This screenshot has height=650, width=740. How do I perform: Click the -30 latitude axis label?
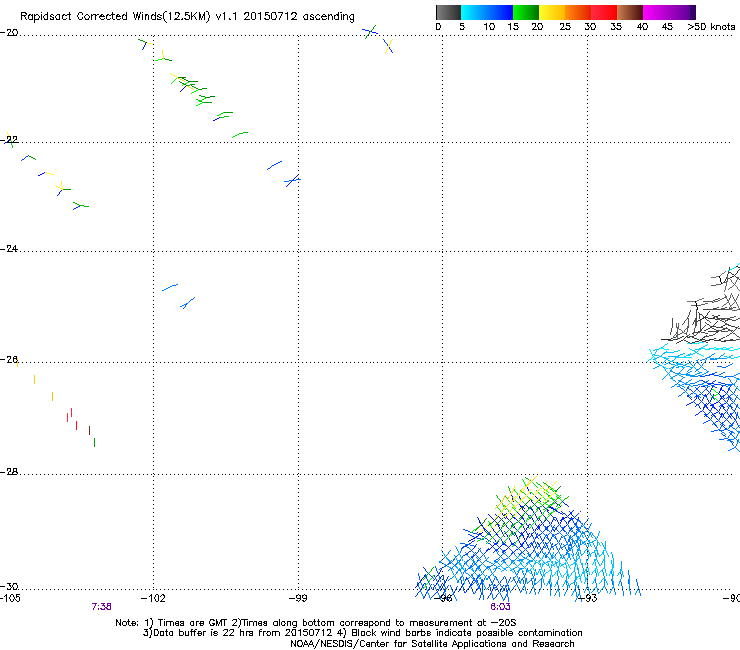[9, 587]
